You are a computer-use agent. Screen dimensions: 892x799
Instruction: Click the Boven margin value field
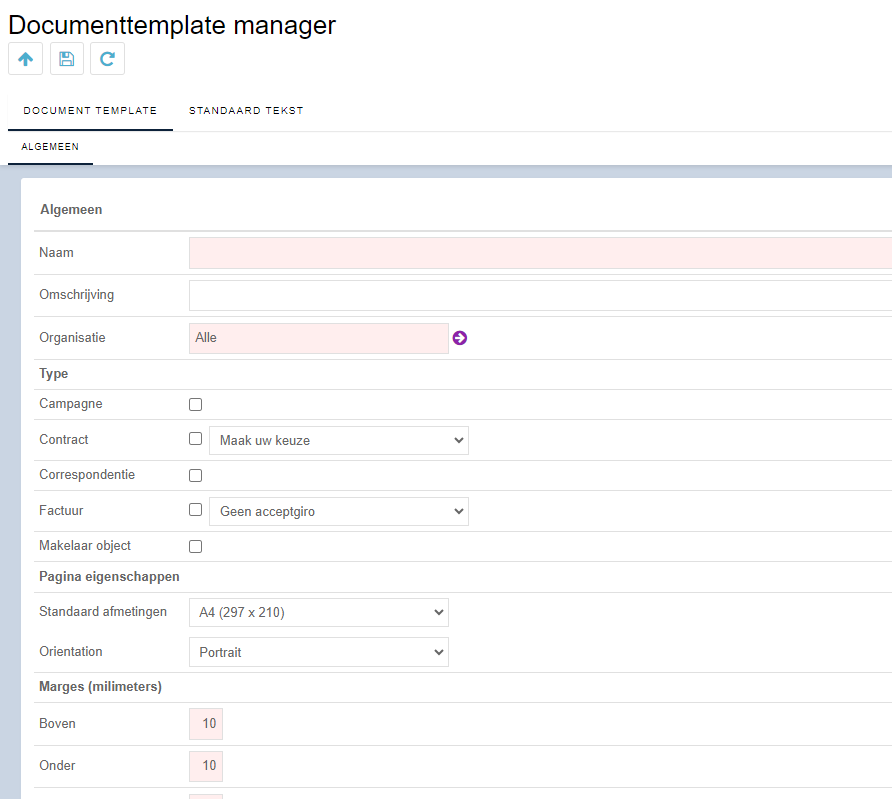coord(206,724)
